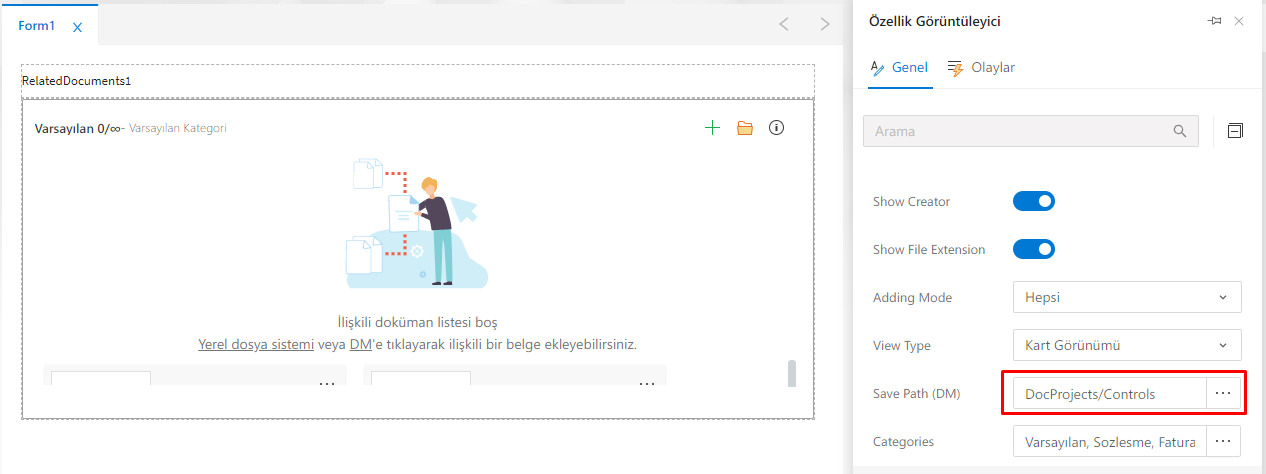Click the Yerel dosya sistemi link

(x=256, y=344)
